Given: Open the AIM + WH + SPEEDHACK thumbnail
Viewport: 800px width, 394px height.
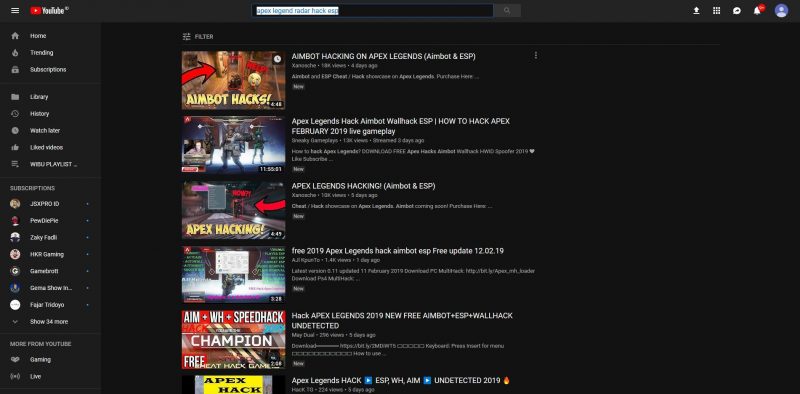Looking at the screenshot, I should 234,339.
